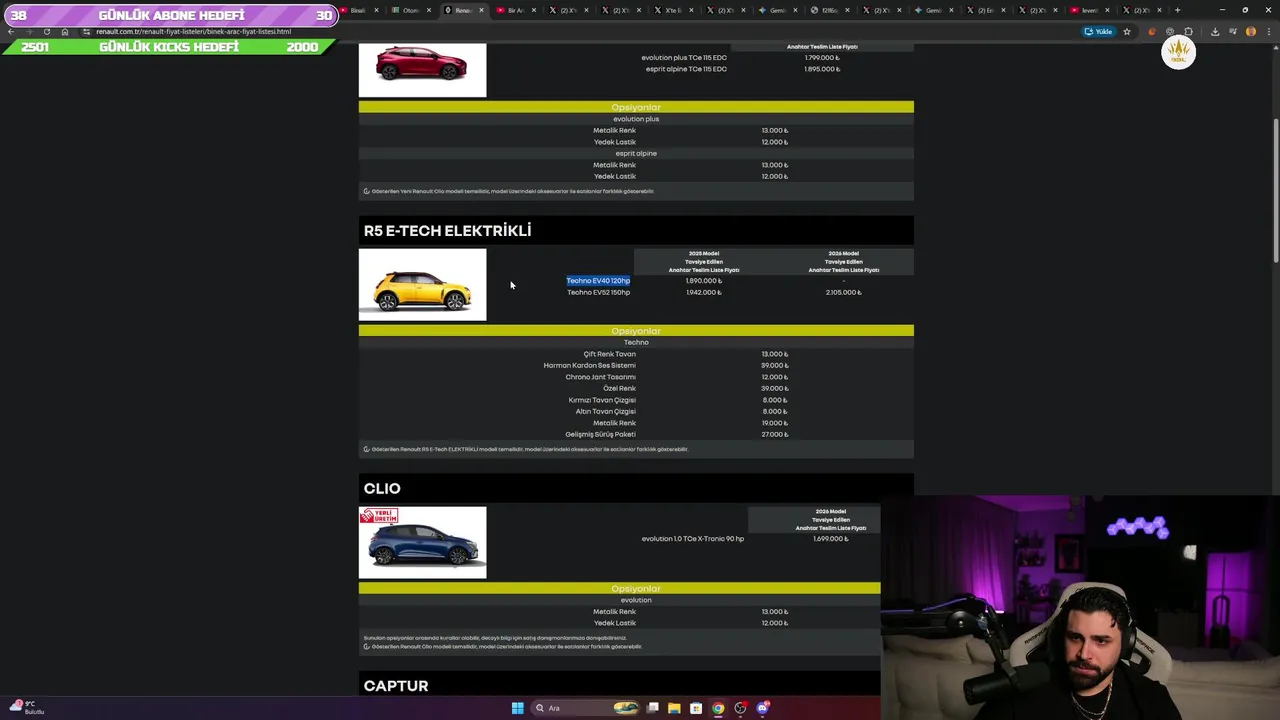
Task: Click the round gold logo overlay
Action: [1178, 52]
